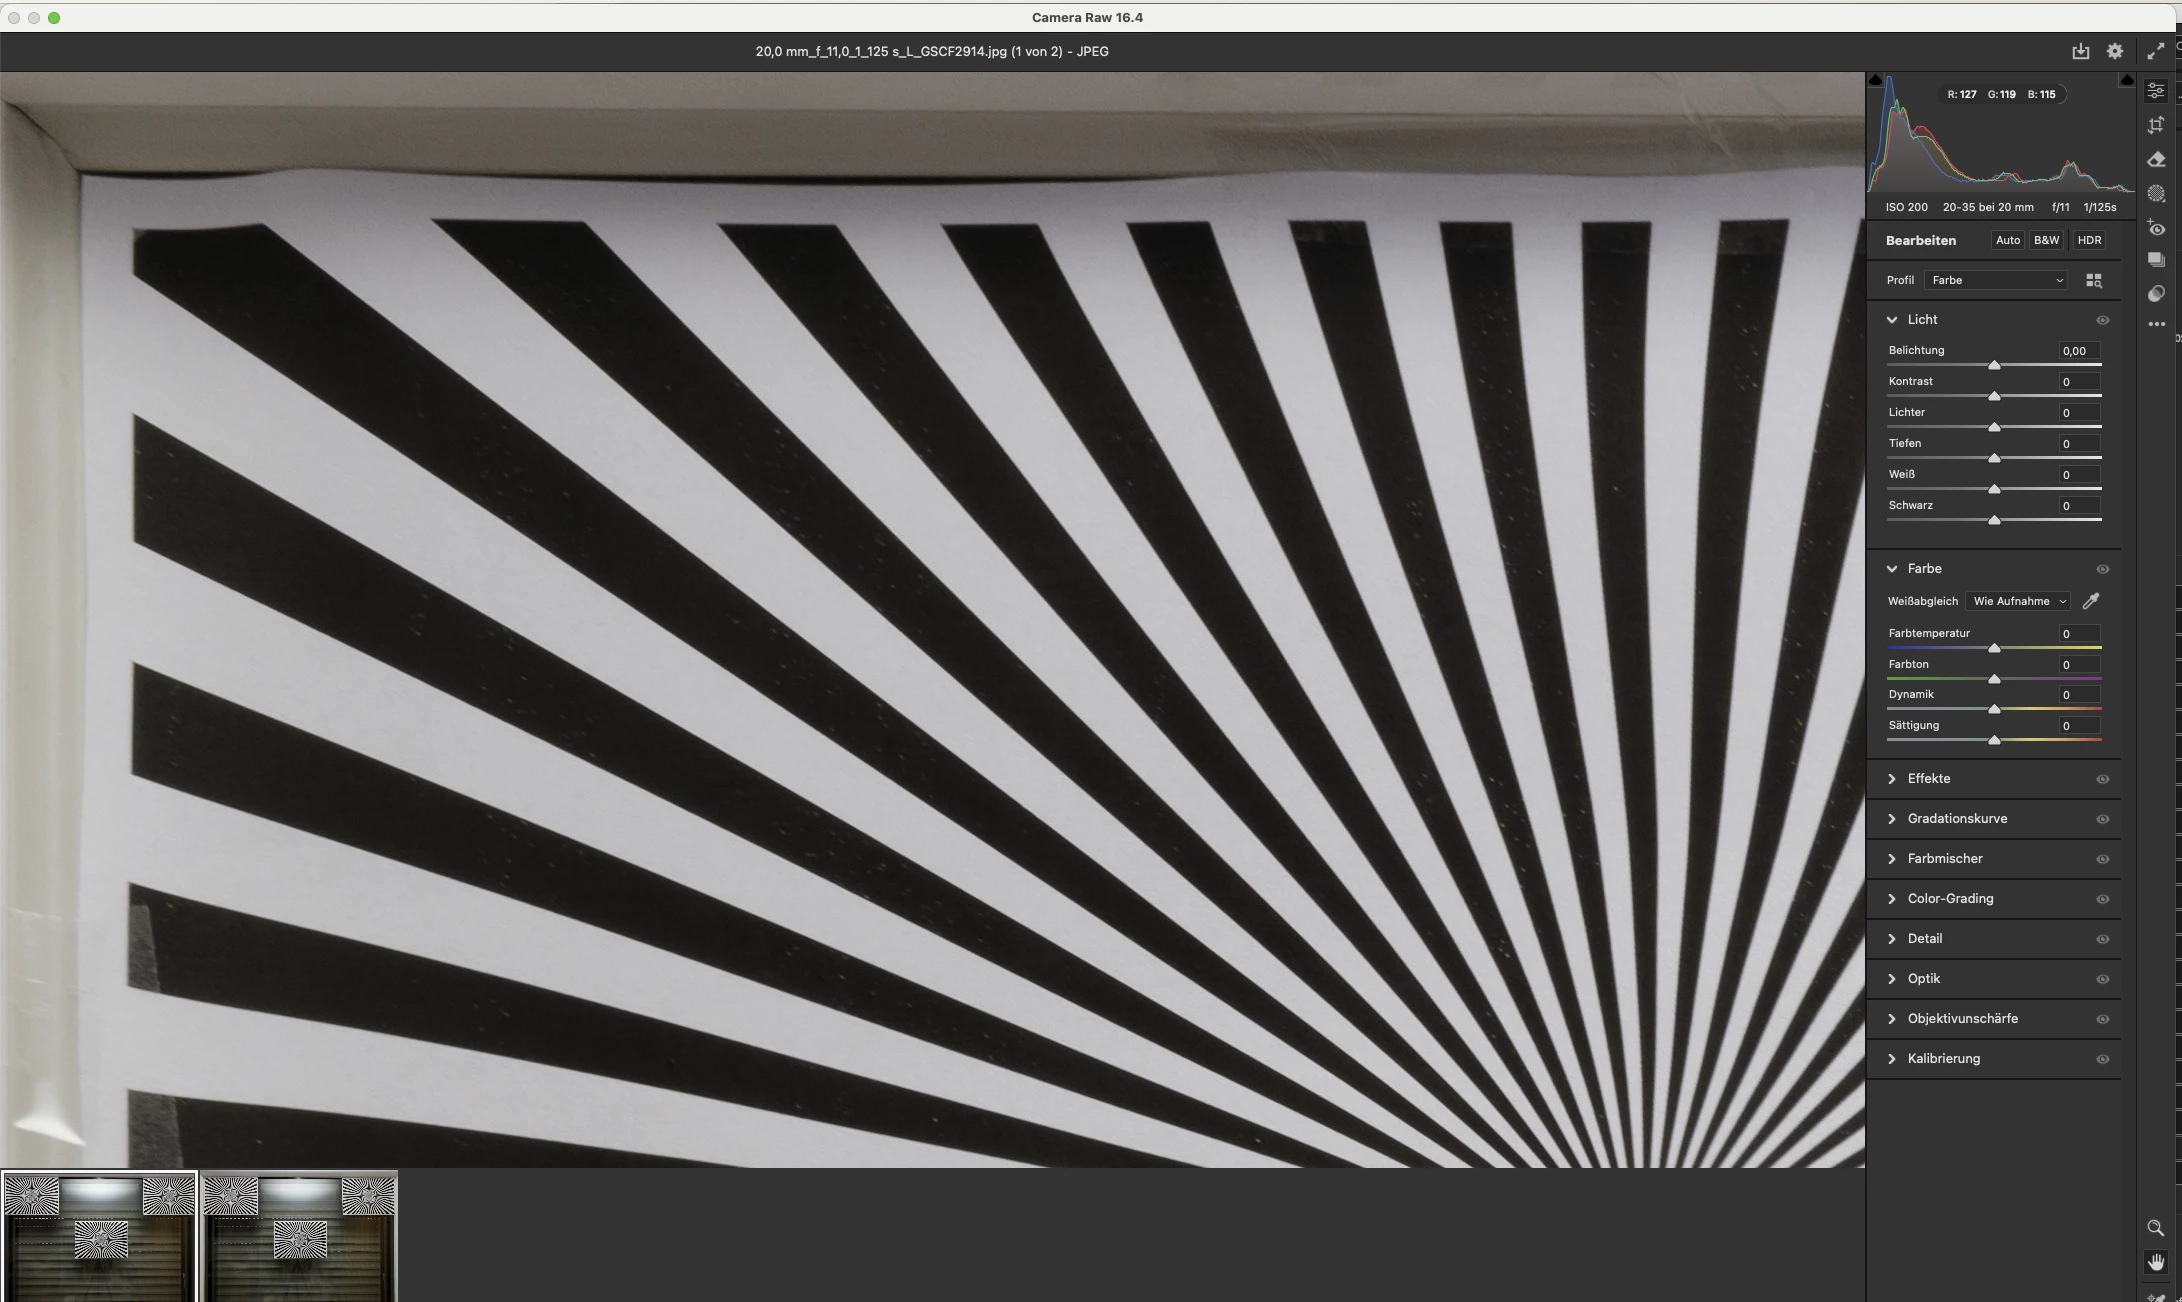Toggle eye icon for Detail panel
The image size is (2182, 1302).
click(2102, 939)
